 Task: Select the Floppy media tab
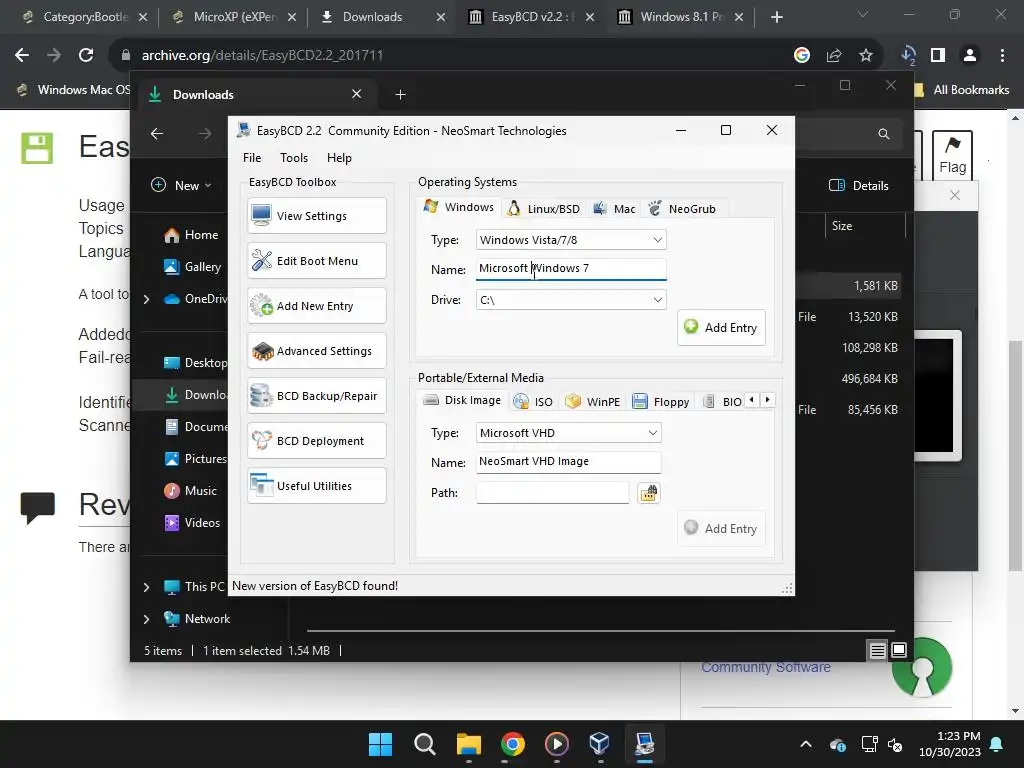tap(661, 402)
